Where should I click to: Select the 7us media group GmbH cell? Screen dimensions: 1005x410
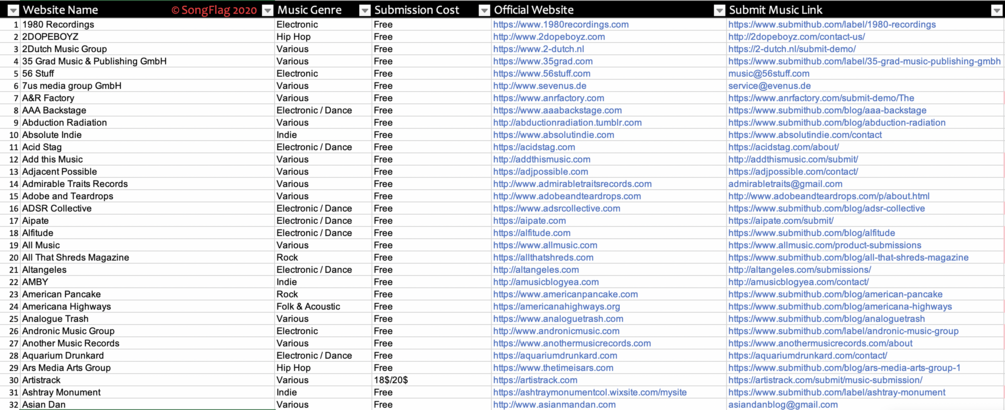pyautogui.click(x=147, y=86)
